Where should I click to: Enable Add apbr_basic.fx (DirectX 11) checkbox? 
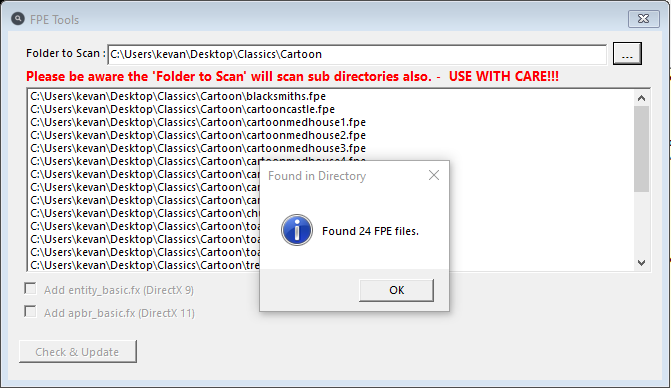coord(30,311)
